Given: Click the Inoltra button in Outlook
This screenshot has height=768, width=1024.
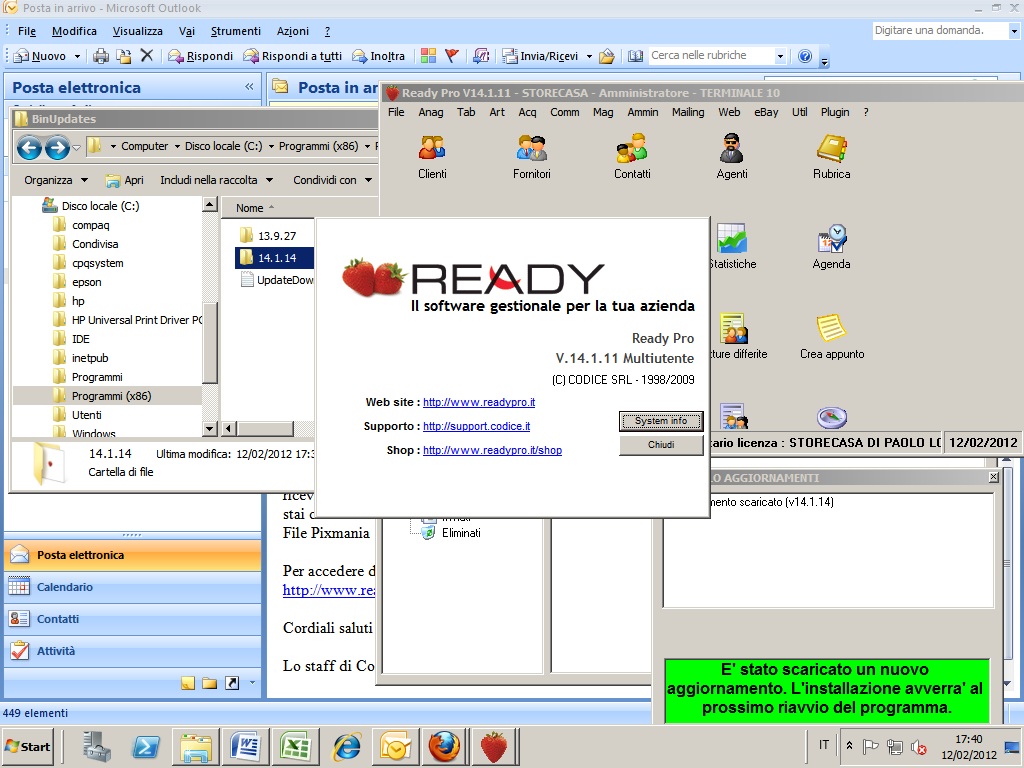Looking at the screenshot, I should click(379, 56).
